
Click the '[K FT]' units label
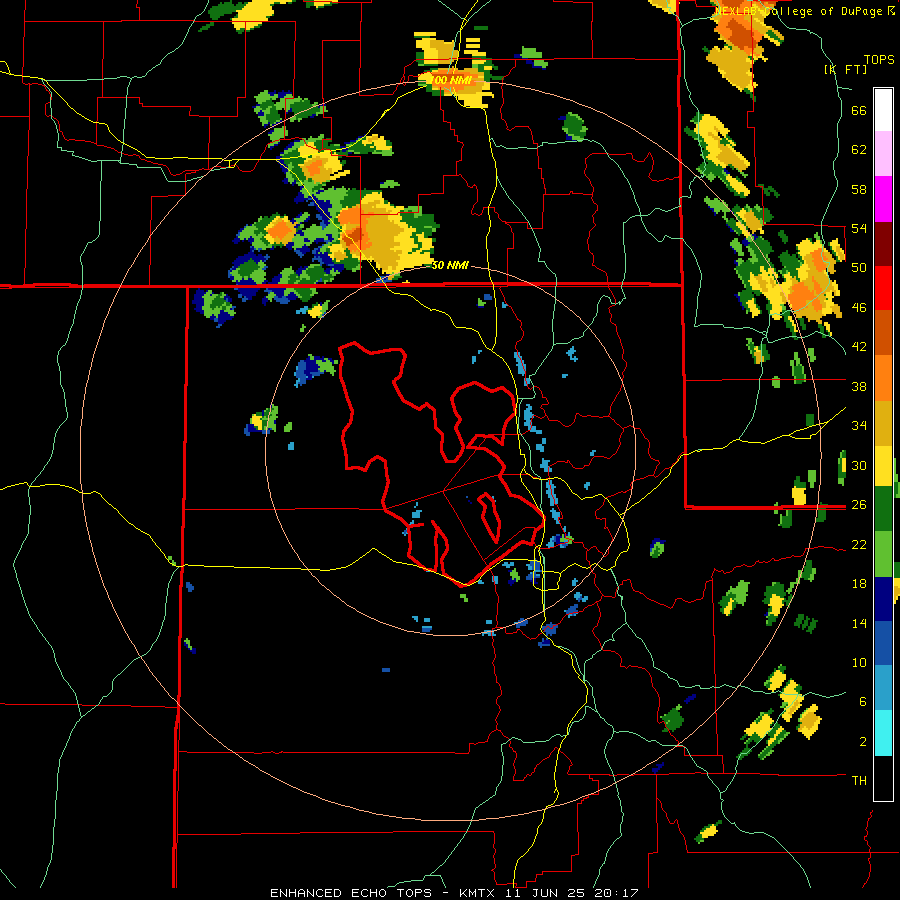coord(845,69)
